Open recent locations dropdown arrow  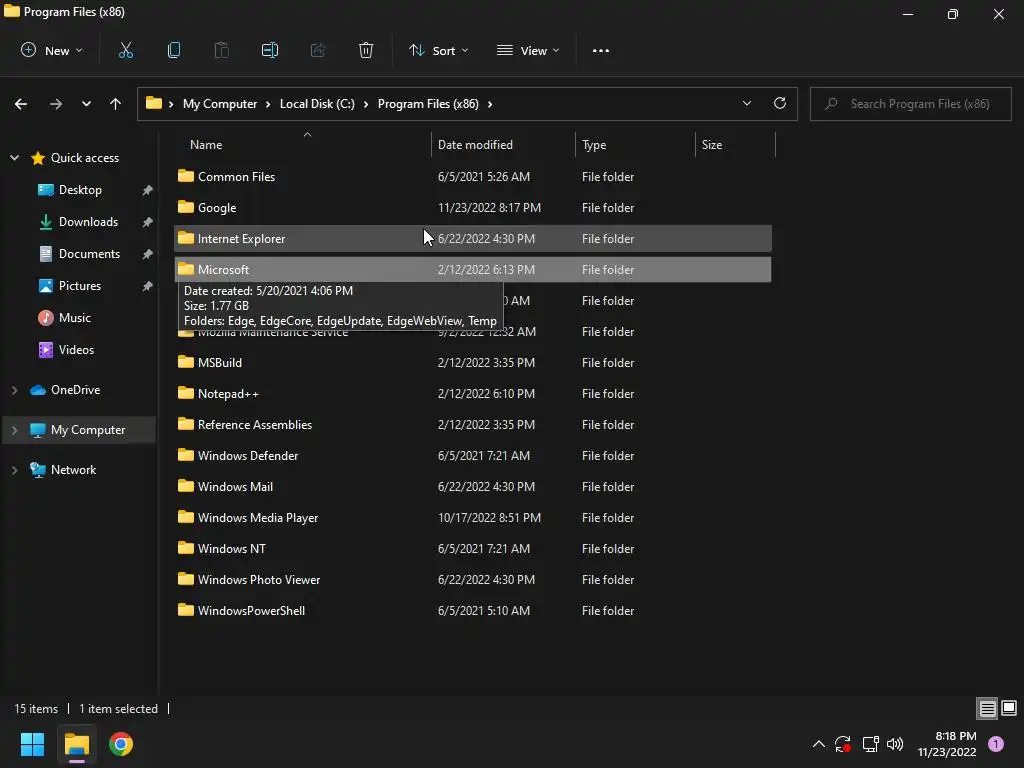click(x=86, y=104)
